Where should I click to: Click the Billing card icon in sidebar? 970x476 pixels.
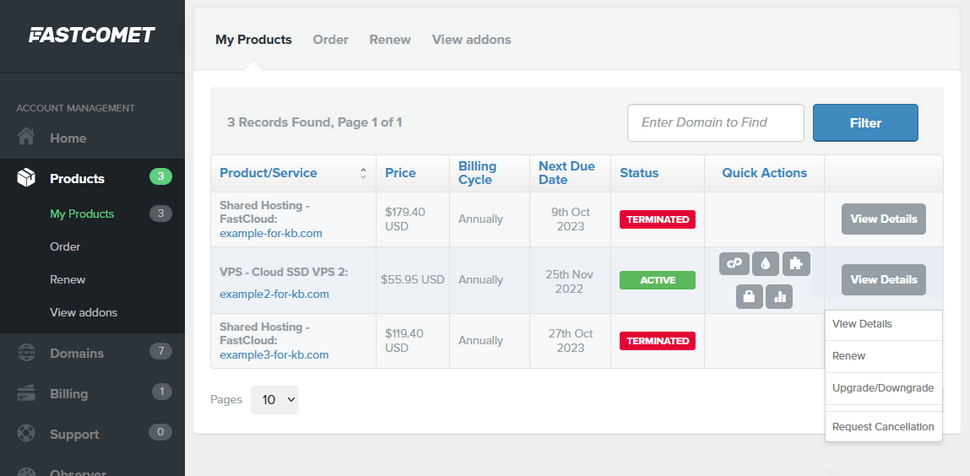(x=26, y=393)
